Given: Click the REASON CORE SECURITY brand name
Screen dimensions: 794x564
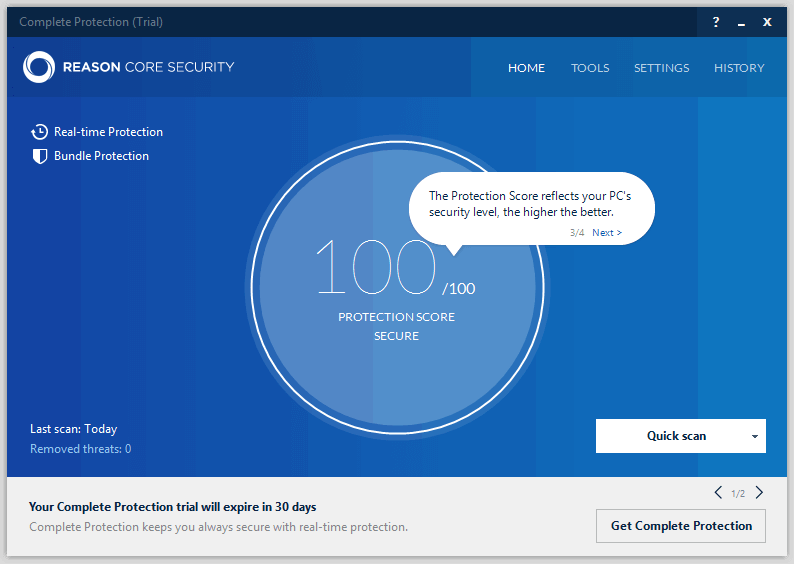Looking at the screenshot, I should coord(148,67).
